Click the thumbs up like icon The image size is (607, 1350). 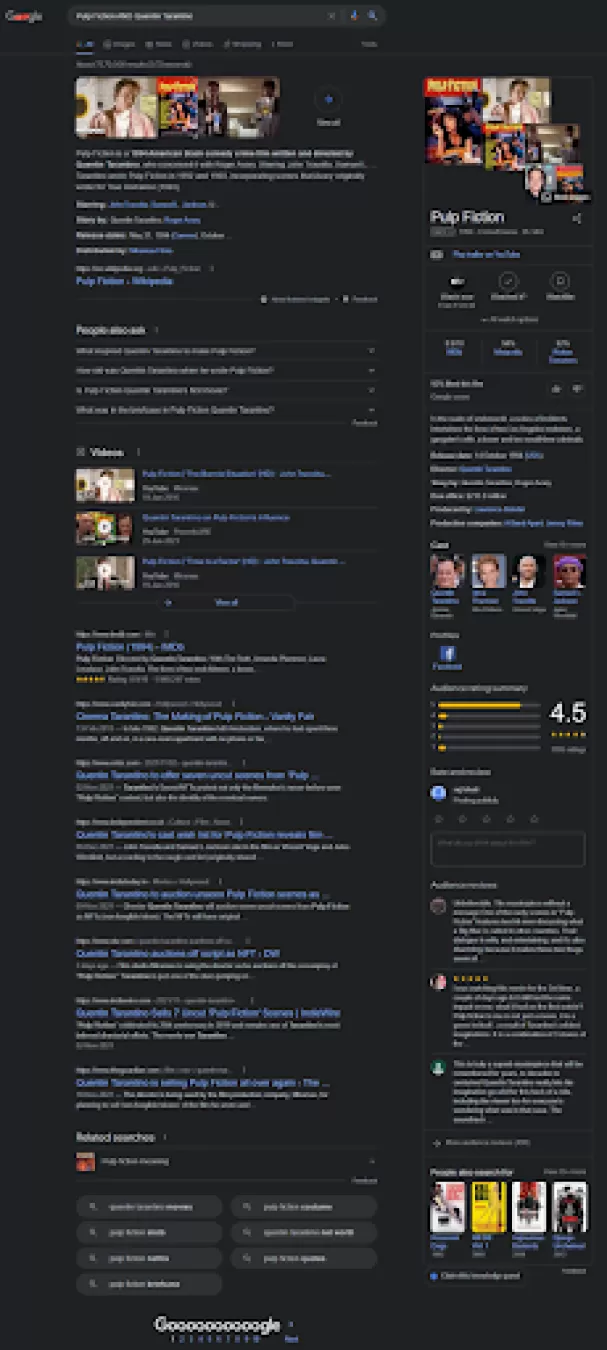tap(556, 388)
